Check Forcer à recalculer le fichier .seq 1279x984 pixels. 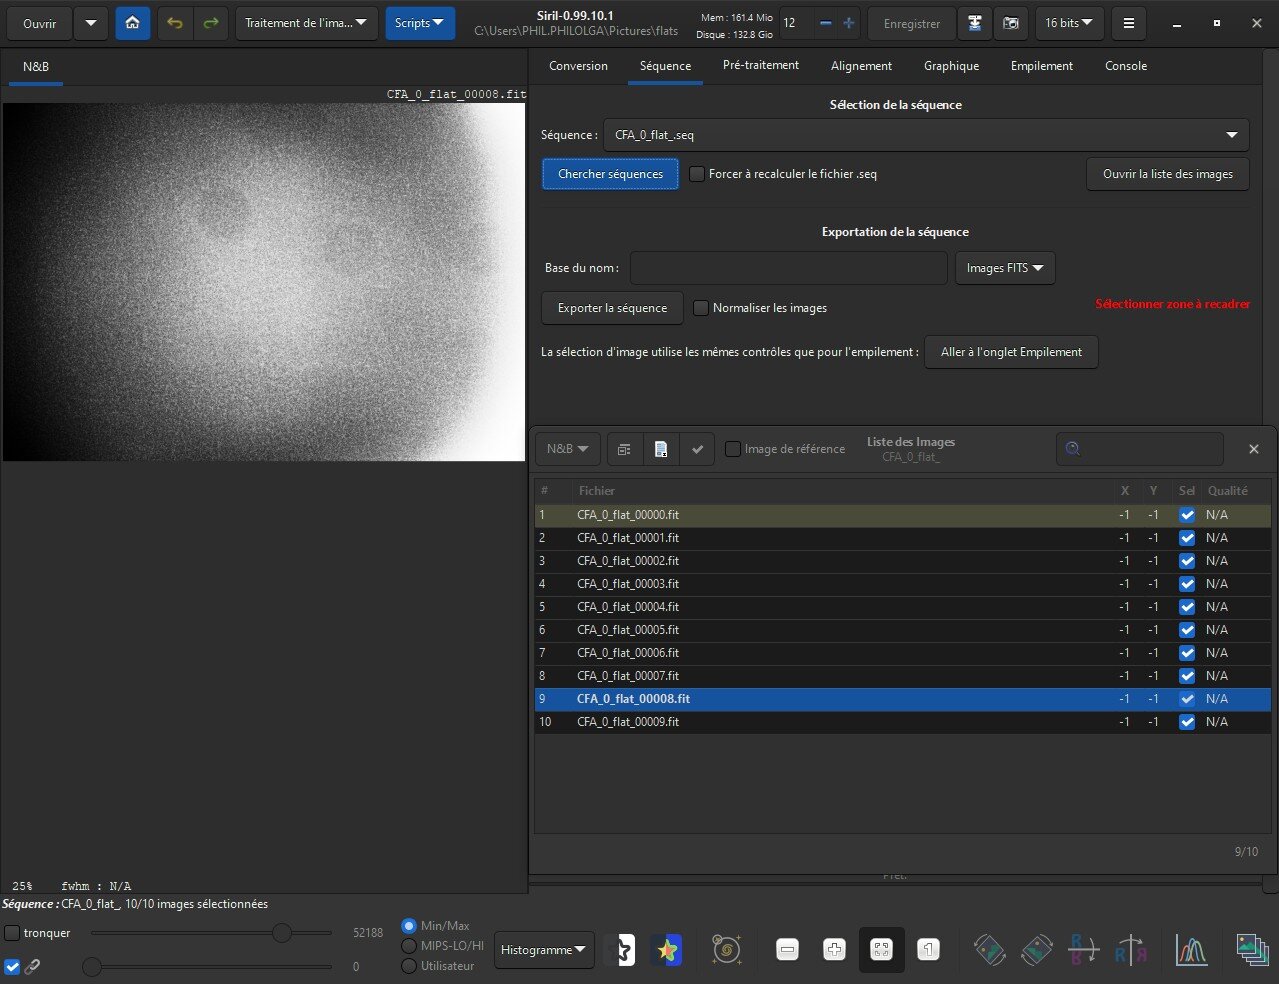pos(697,174)
